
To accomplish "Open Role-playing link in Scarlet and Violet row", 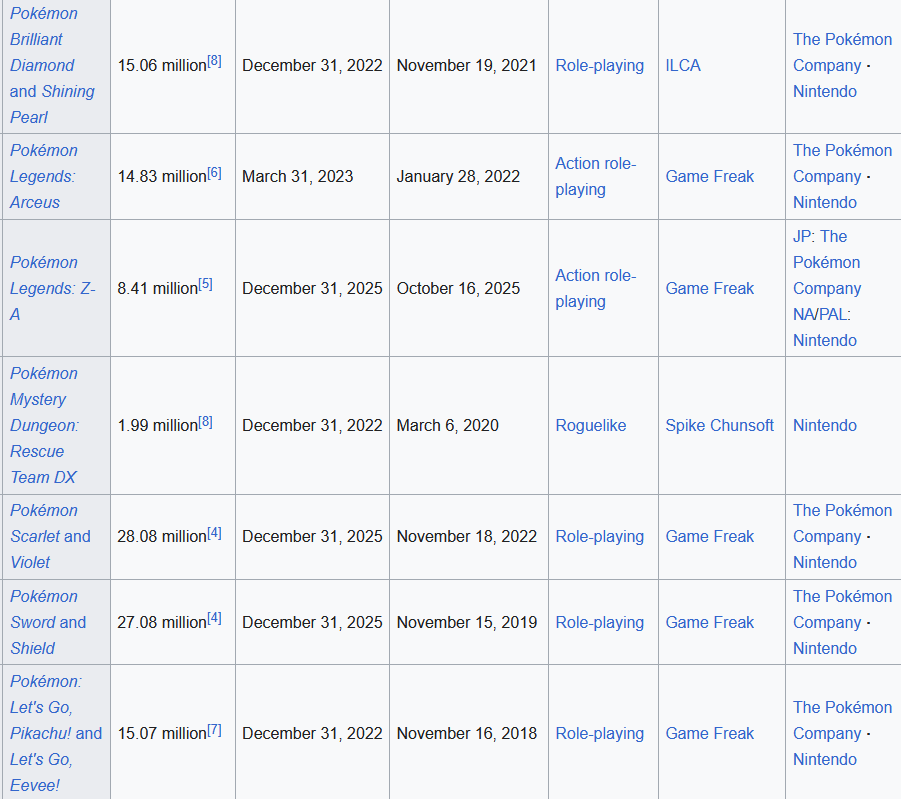I will point(599,536).
